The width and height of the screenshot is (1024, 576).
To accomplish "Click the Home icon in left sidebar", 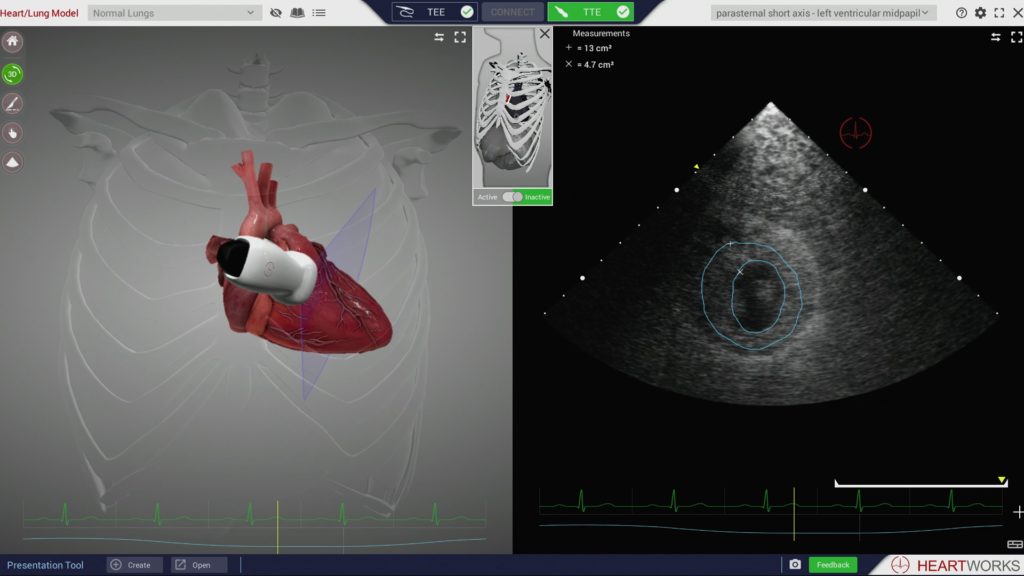I will coord(13,42).
